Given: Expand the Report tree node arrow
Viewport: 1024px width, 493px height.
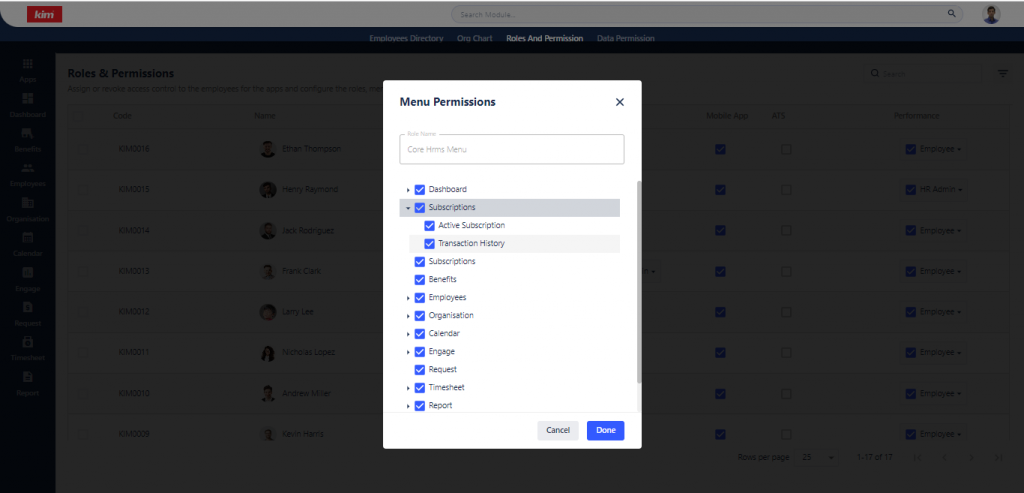Looking at the screenshot, I should (x=408, y=406).
